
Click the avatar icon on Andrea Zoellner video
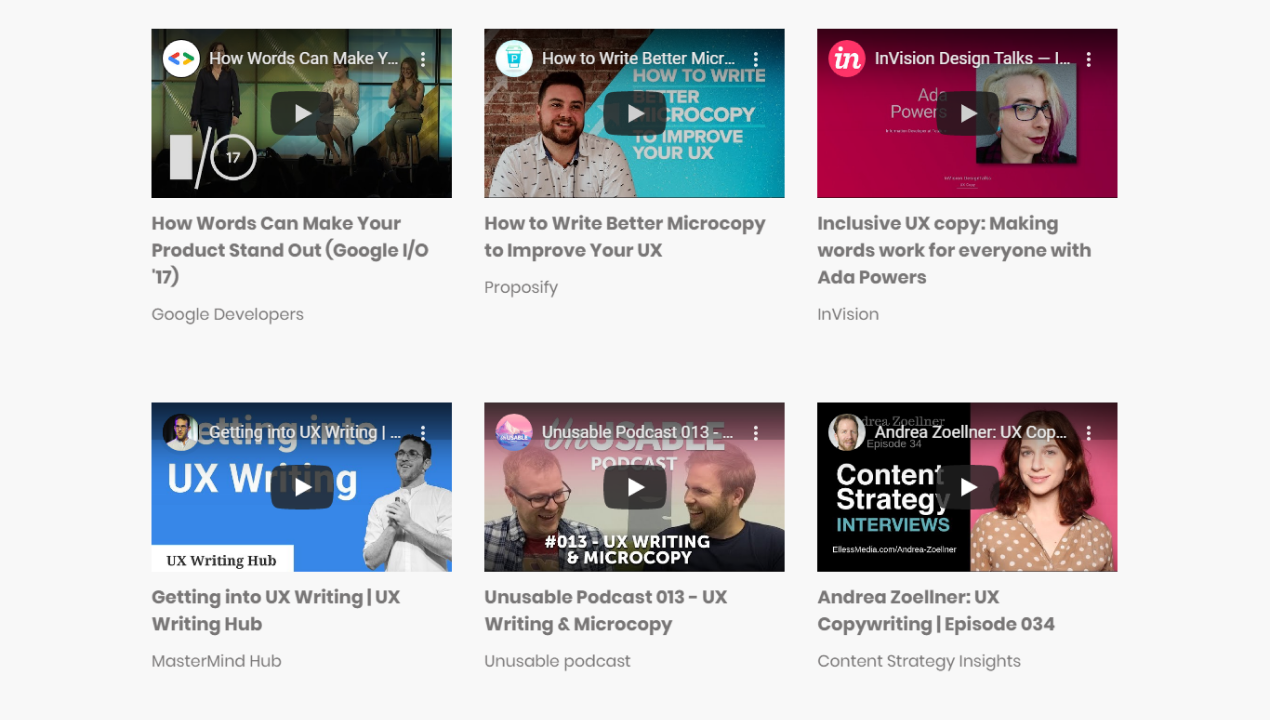click(846, 432)
